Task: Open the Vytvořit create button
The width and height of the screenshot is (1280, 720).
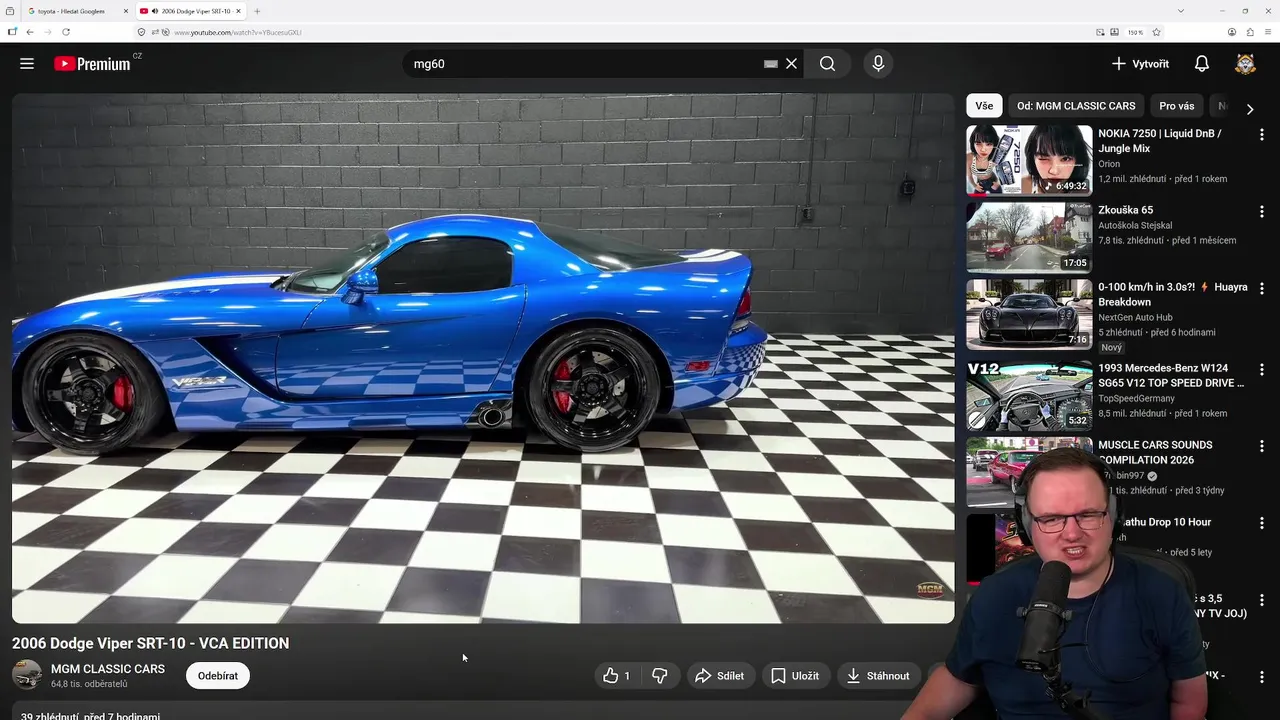Action: point(1140,63)
